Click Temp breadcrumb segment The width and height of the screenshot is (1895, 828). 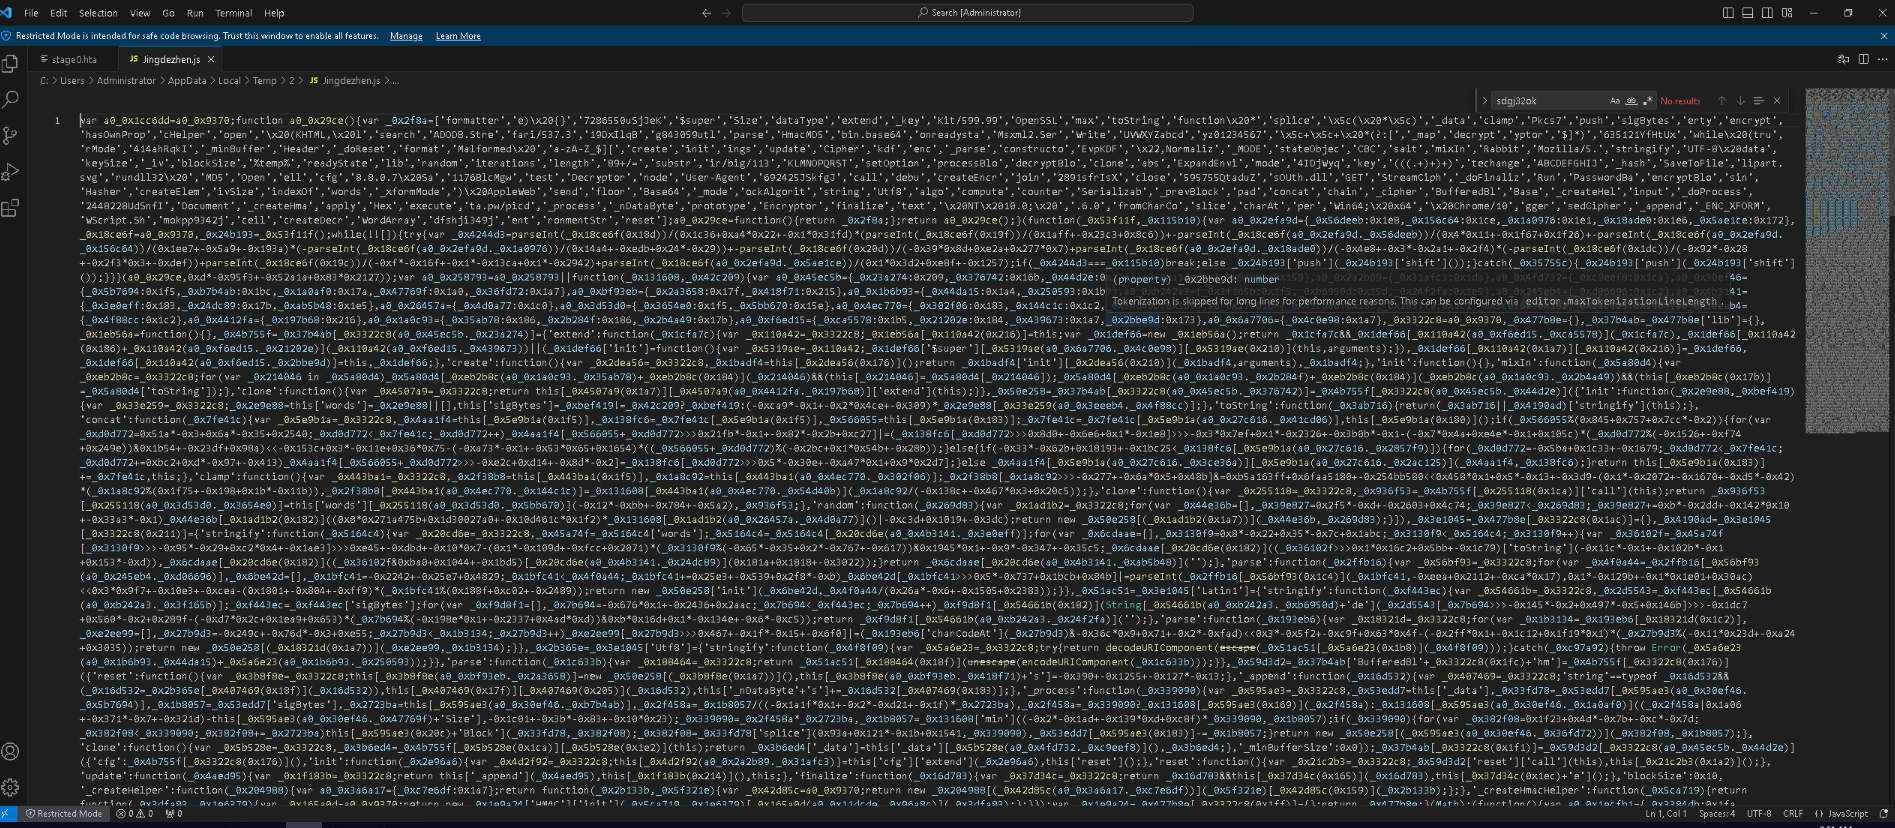click(x=264, y=81)
